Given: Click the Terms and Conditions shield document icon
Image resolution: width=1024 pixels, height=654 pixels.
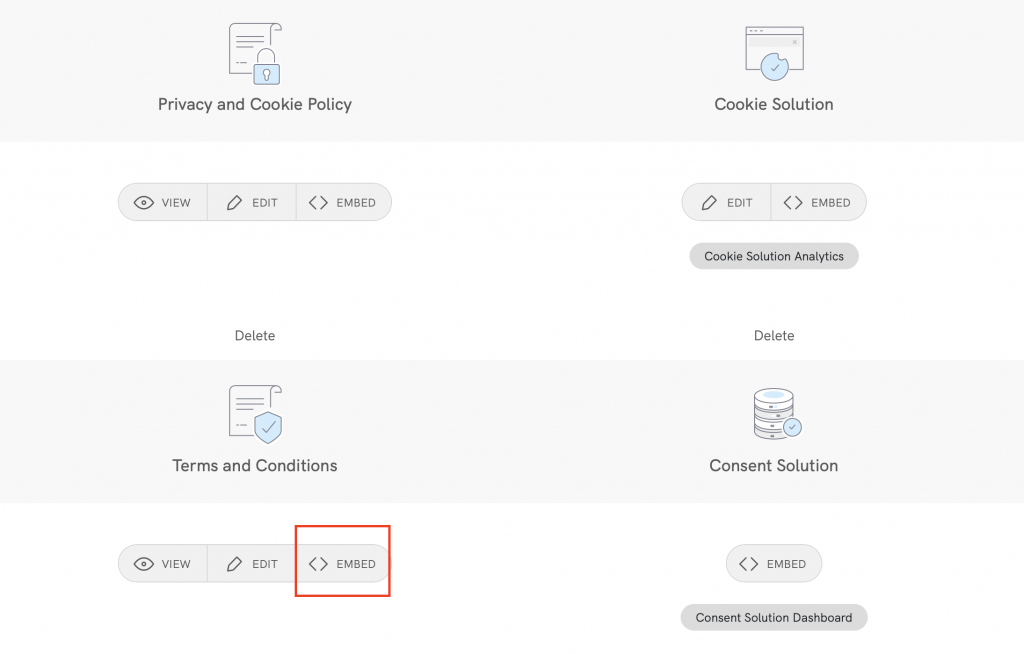Looking at the screenshot, I should (x=254, y=410).
